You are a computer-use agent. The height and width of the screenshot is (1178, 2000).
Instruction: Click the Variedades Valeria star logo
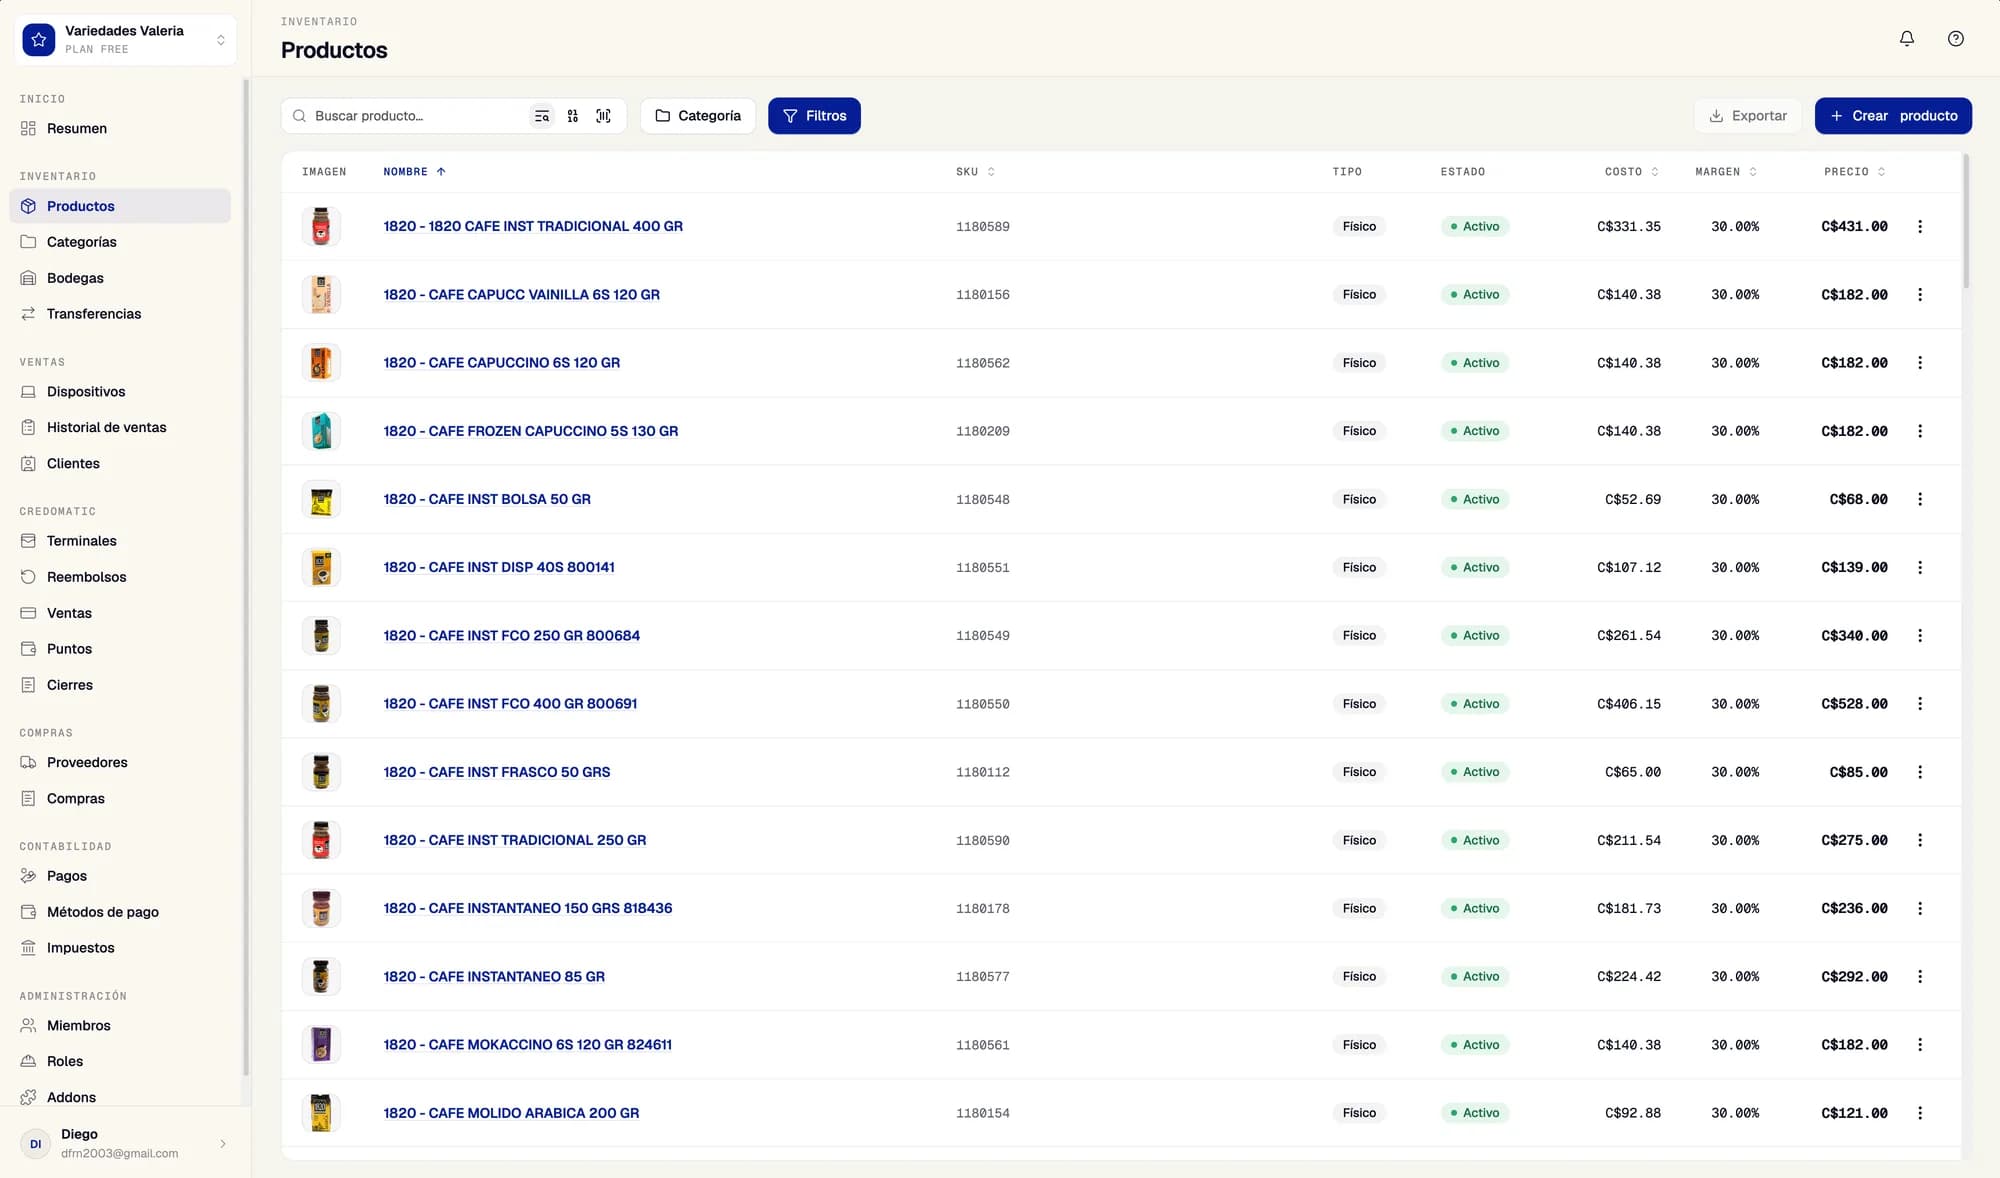click(39, 40)
